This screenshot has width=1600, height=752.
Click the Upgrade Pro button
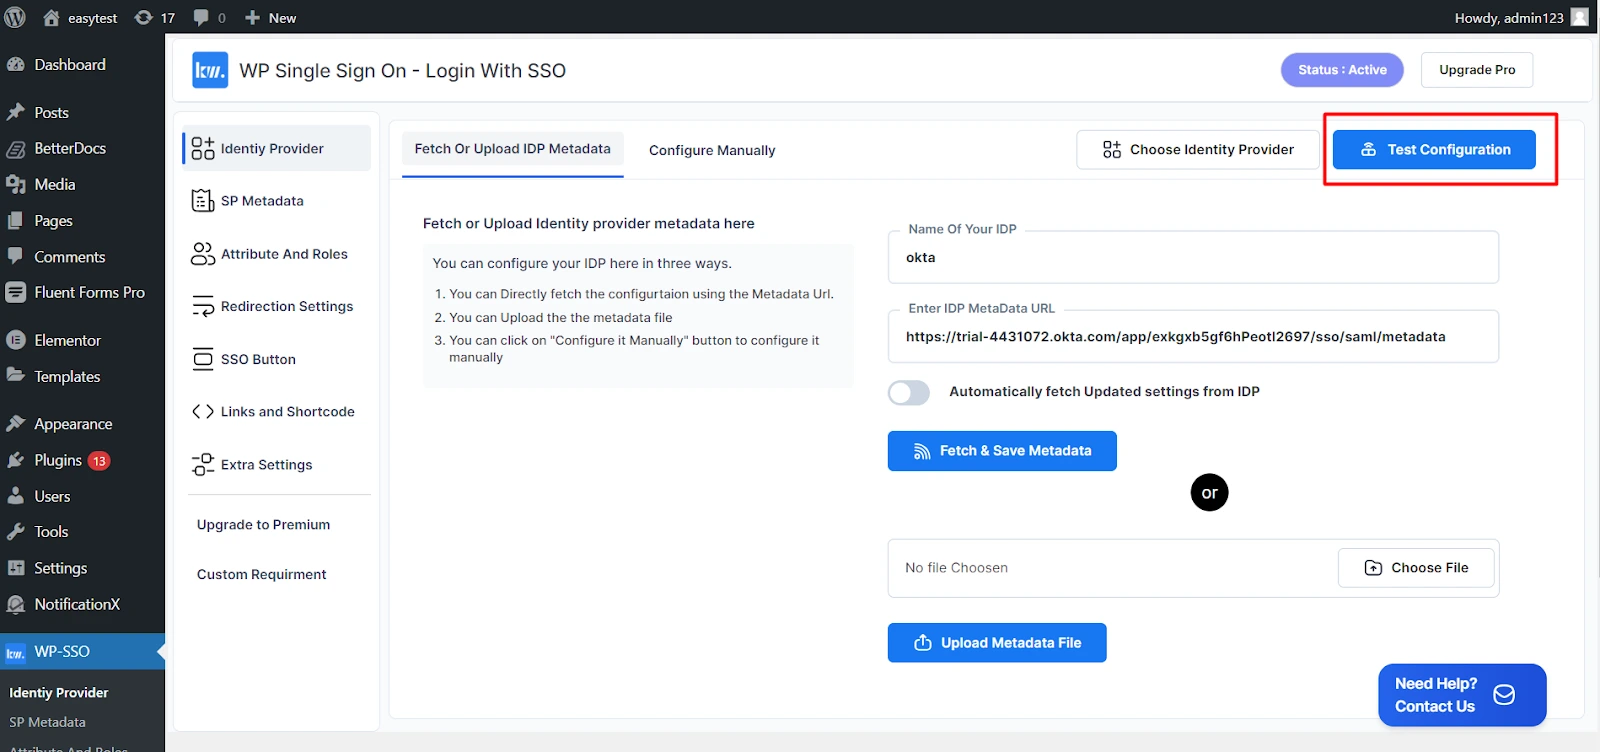[1477, 70]
